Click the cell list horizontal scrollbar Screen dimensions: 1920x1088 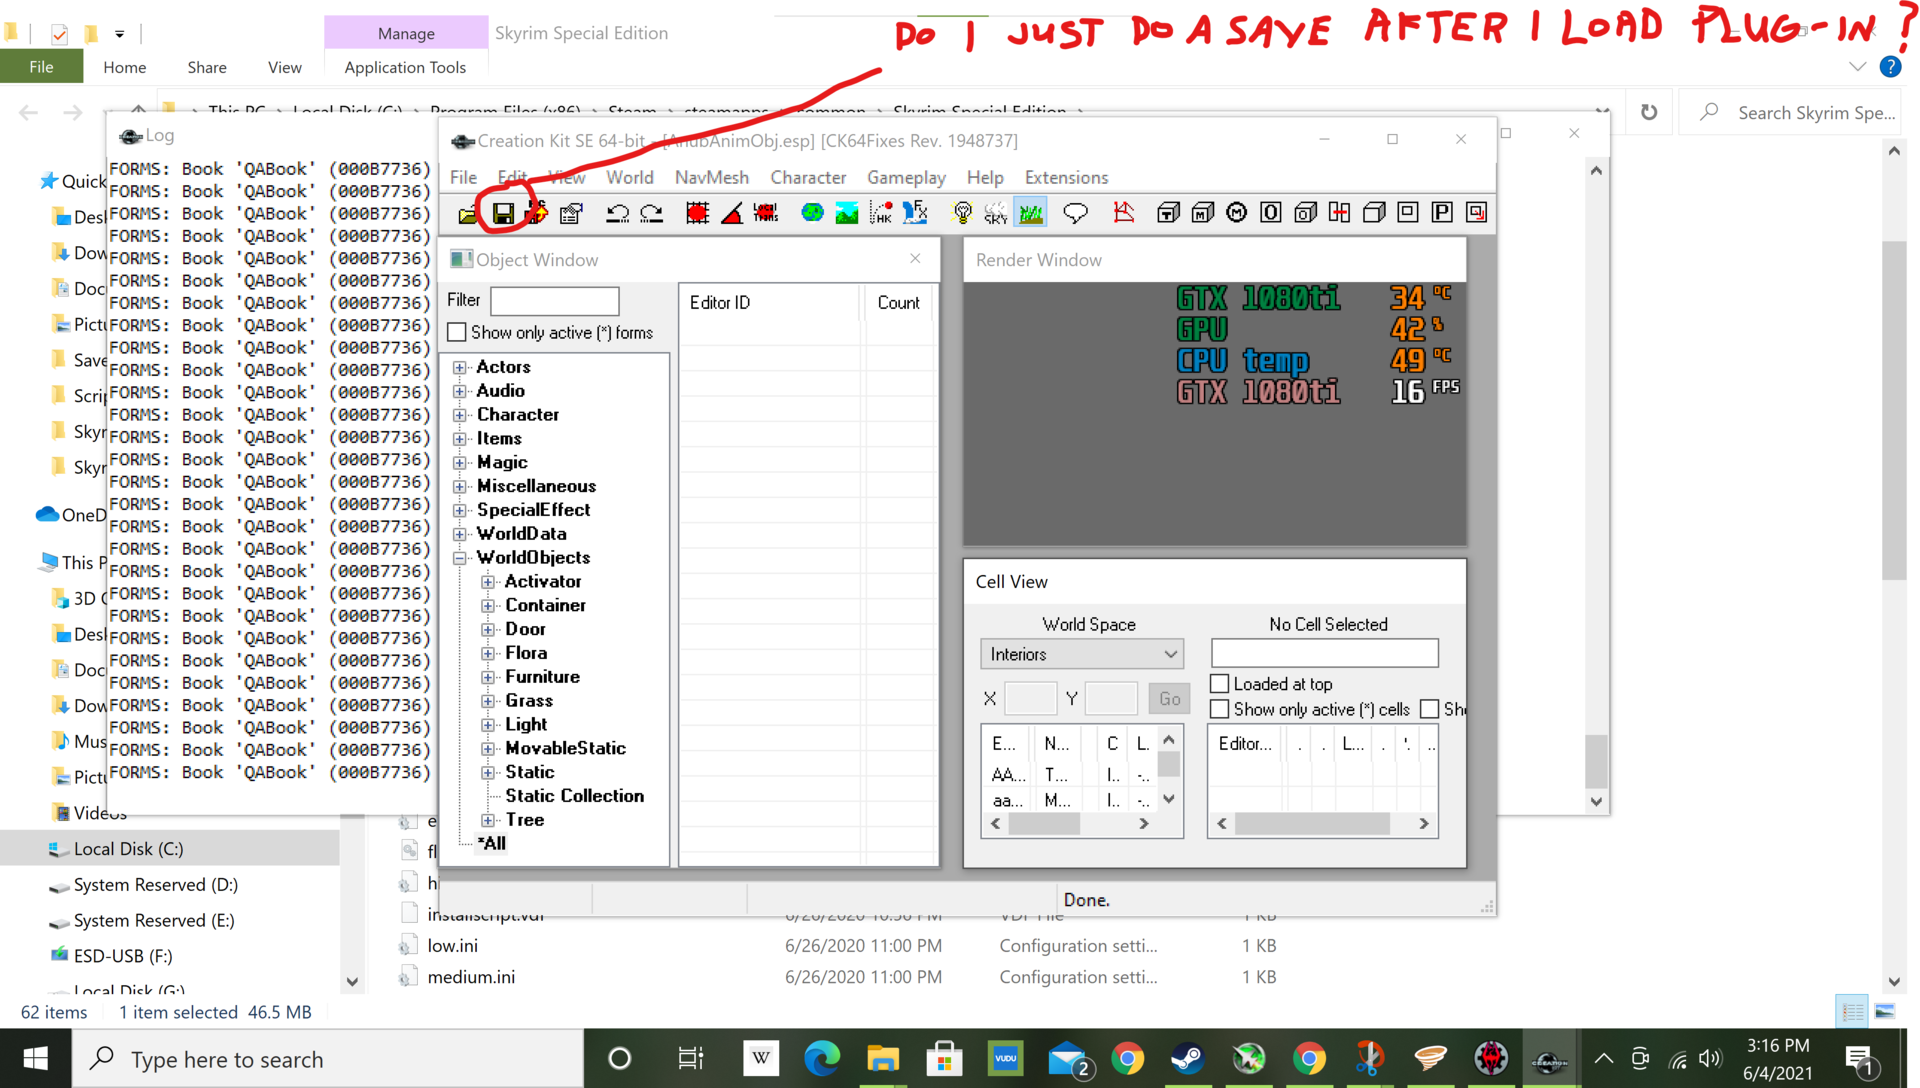[1070, 824]
